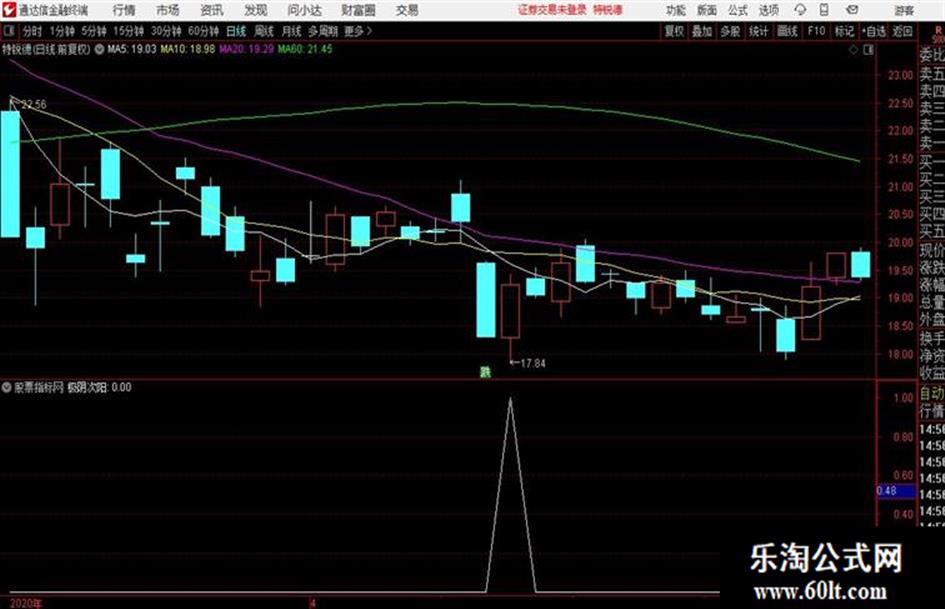Open the mail envelope icon
The height and width of the screenshot is (609, 945).
tap(852, 10)
